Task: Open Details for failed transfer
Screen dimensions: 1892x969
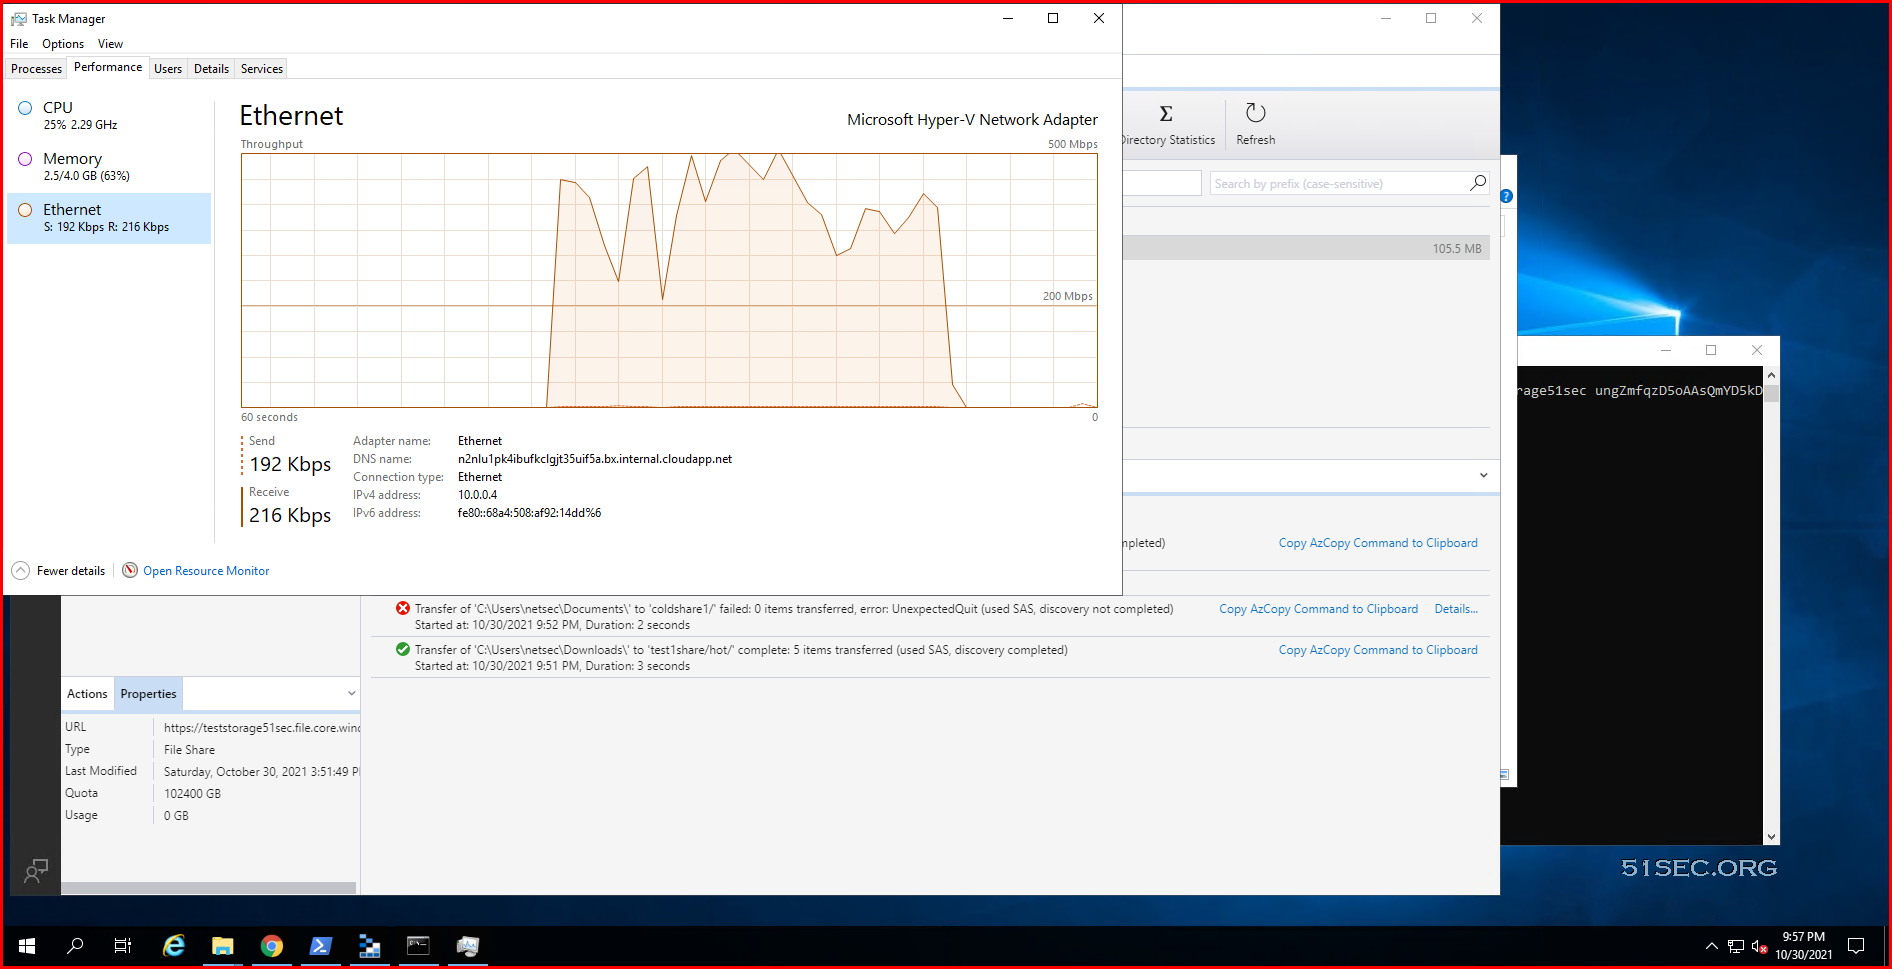Action: click(x=1456, y=609)
